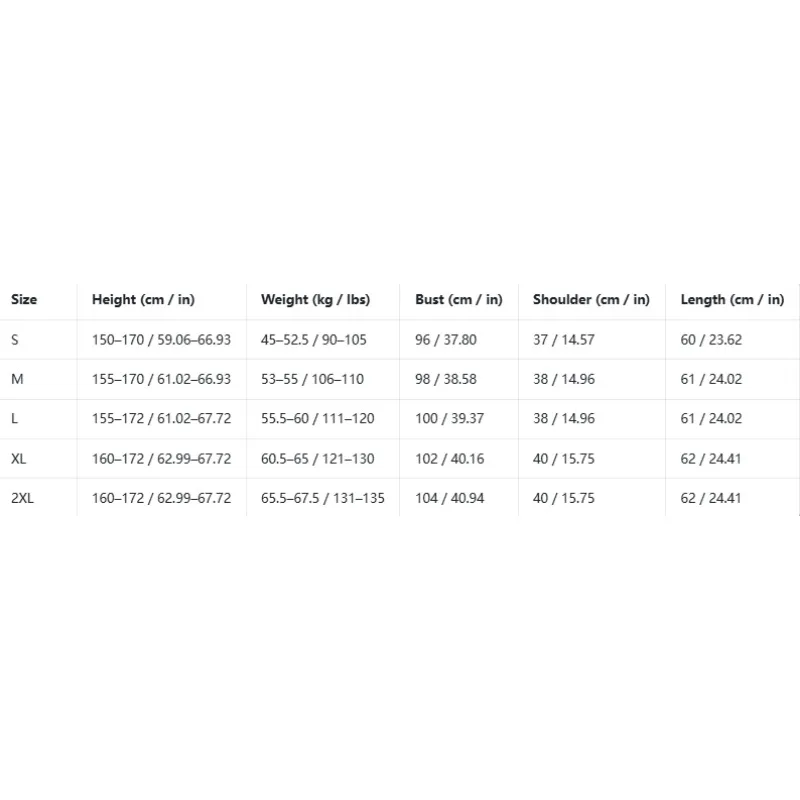This screenshot has height=800, width=800.
Task: Click the S size row label
Action: pyautogui.click(x=15, y=340)
